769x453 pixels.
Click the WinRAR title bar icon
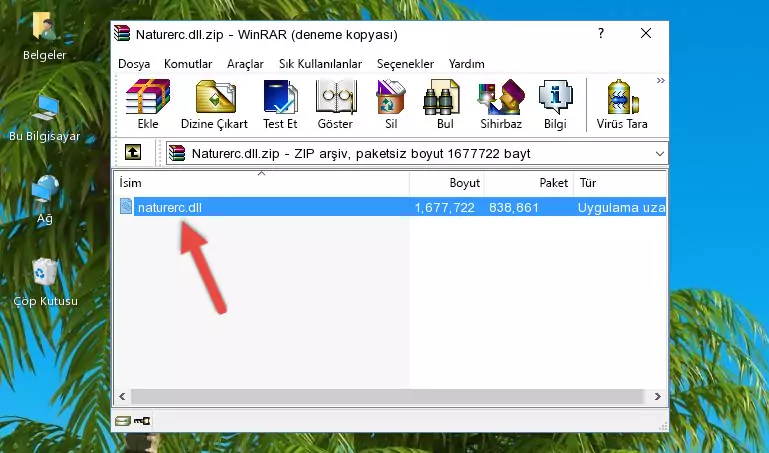tap(122, 33)
